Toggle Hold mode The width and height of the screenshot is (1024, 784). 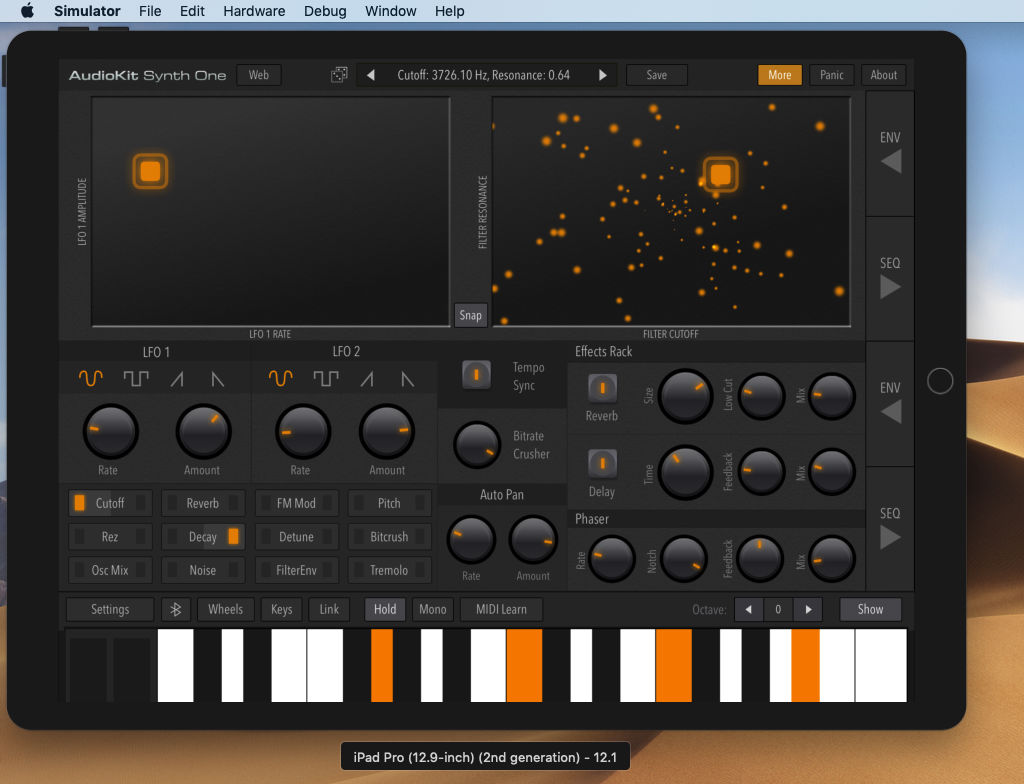tap(385, 610)
